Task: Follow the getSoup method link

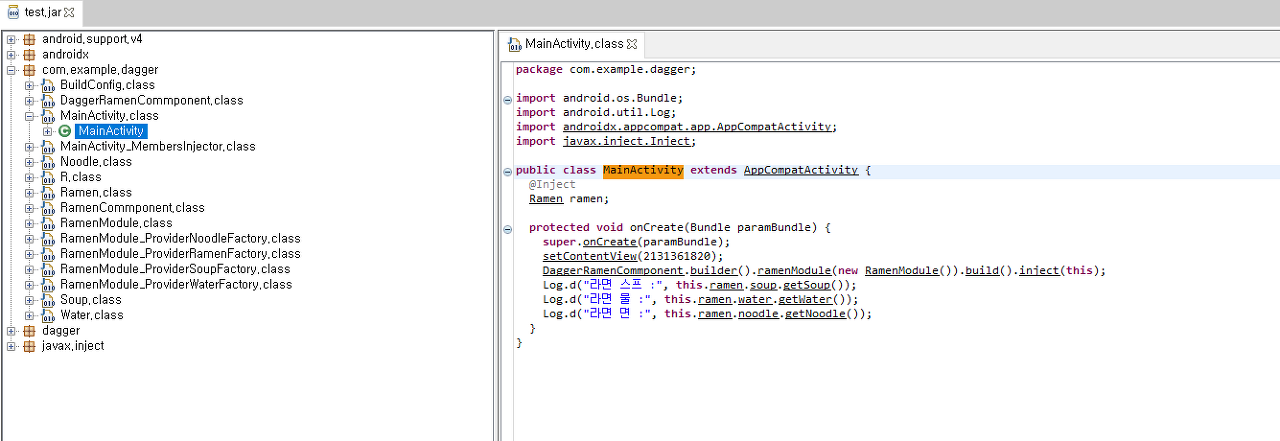Action: pos(809,285)
